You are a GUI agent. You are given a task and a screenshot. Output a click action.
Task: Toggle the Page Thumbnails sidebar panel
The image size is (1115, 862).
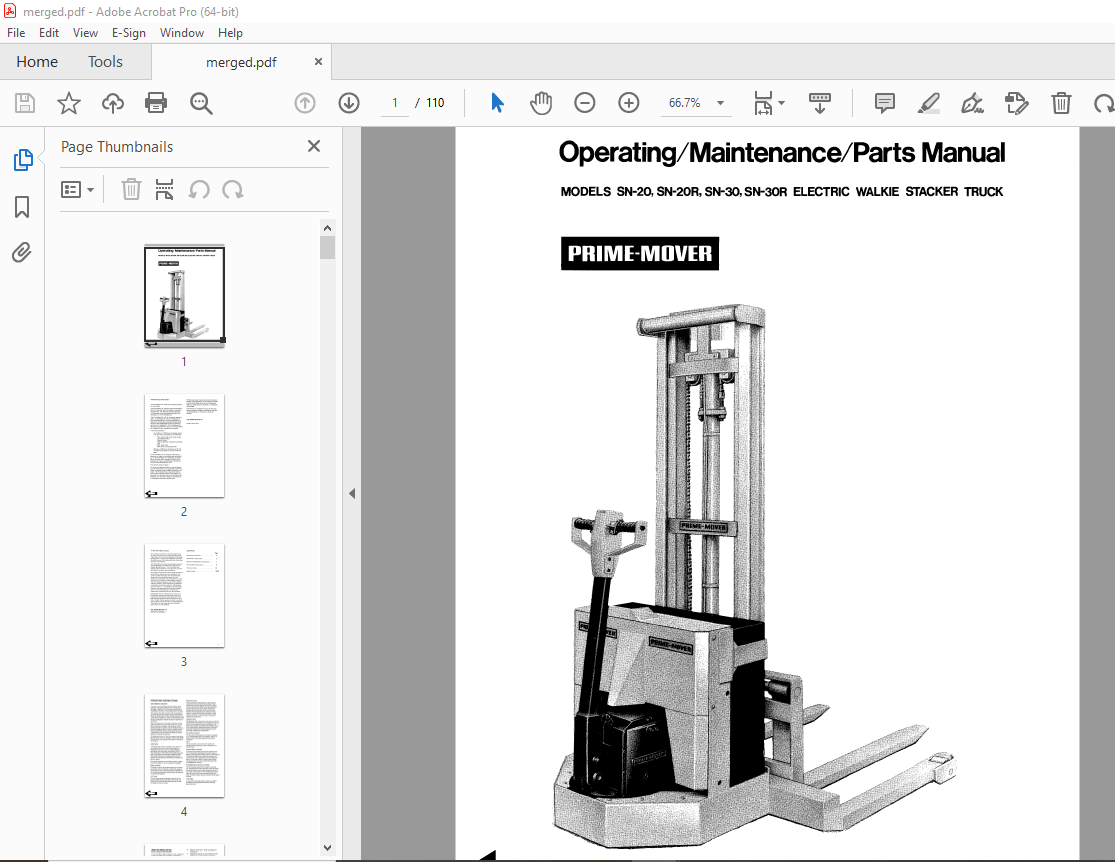[x=22, y=160]
